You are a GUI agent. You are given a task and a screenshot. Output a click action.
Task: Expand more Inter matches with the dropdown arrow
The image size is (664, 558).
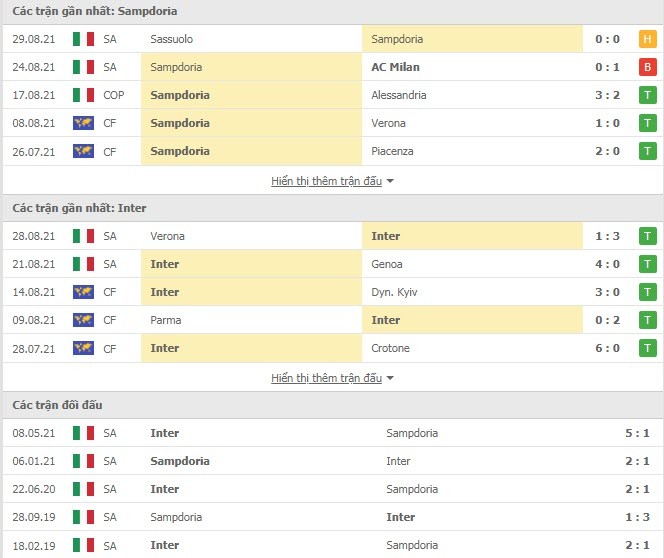[x=390, y=378]
